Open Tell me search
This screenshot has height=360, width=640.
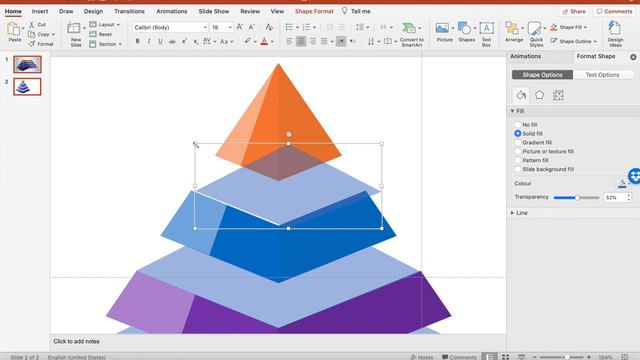click(x=356, y=11)
